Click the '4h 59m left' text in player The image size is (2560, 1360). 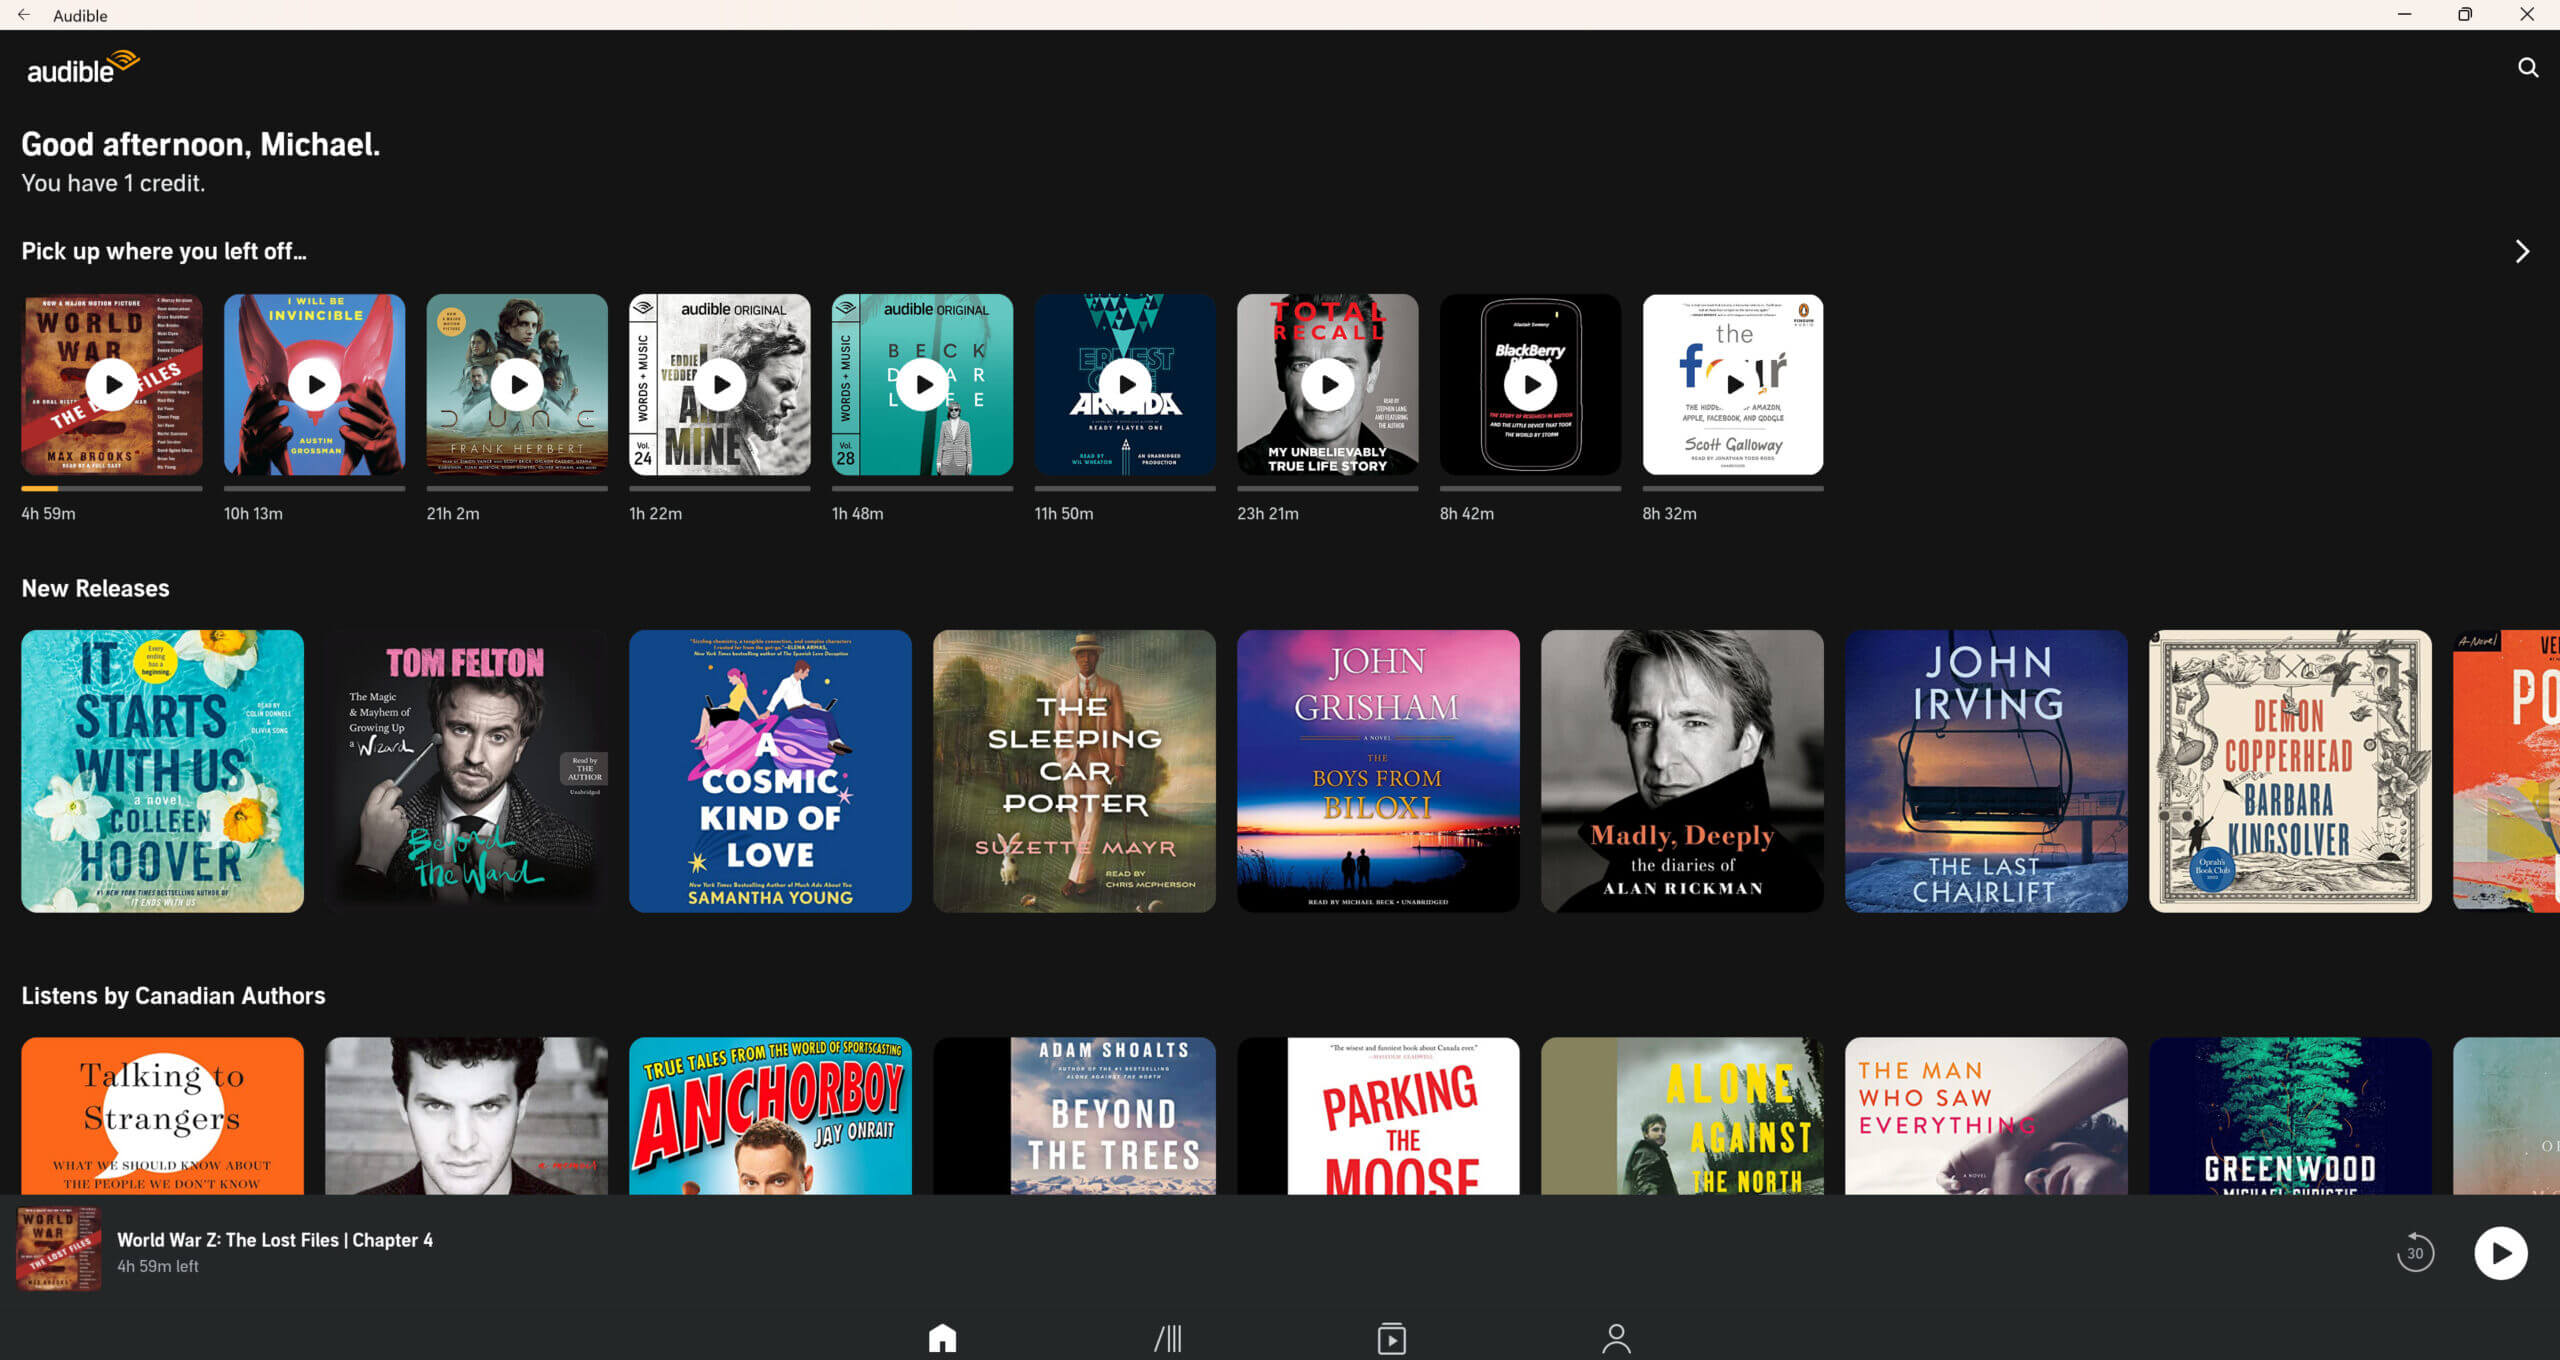(x=158, y=1266)
